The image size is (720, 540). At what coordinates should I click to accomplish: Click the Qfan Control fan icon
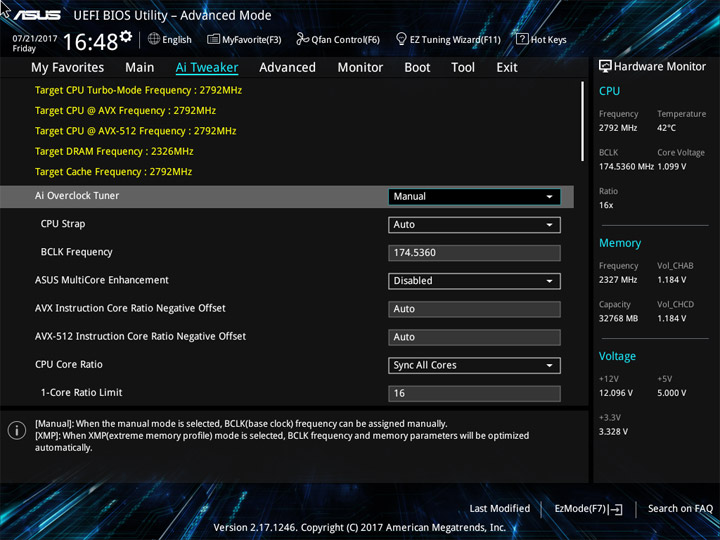point(302,39)
